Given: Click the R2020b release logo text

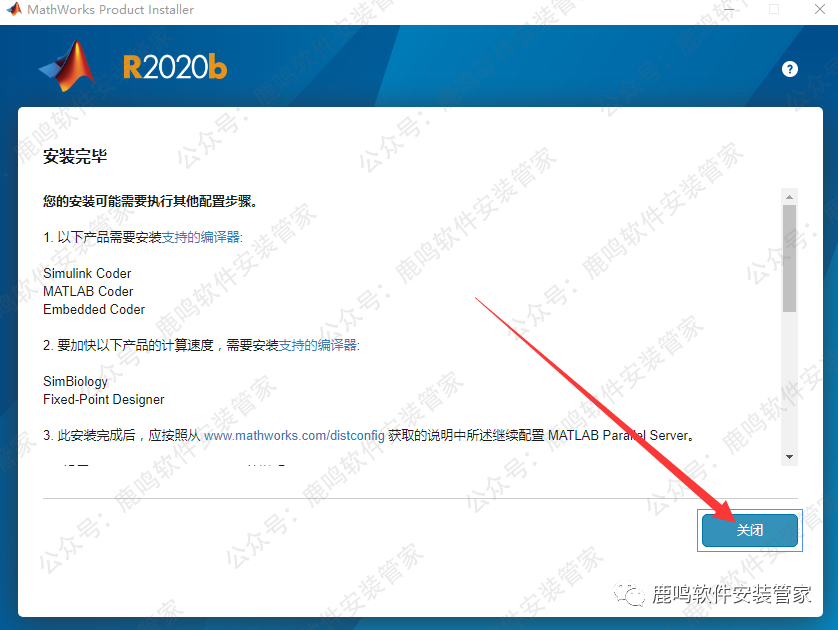Looking at the screenshot, I should click(175, 67).
